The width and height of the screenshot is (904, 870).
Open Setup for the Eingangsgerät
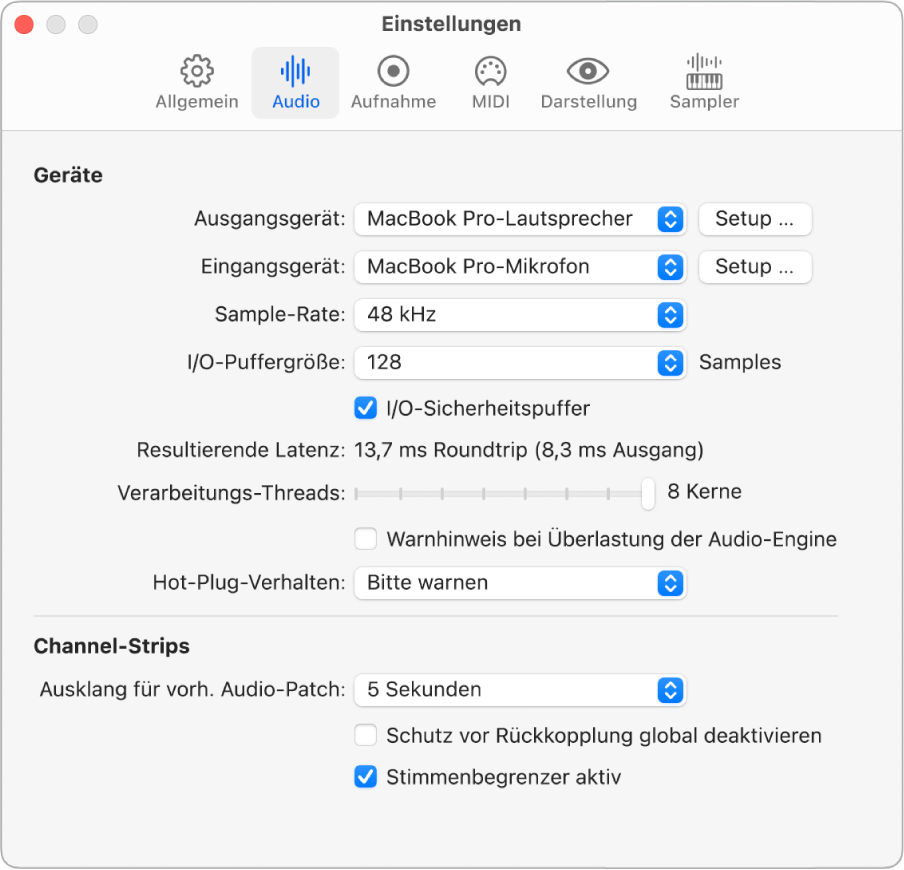click(x=755, y=267)
